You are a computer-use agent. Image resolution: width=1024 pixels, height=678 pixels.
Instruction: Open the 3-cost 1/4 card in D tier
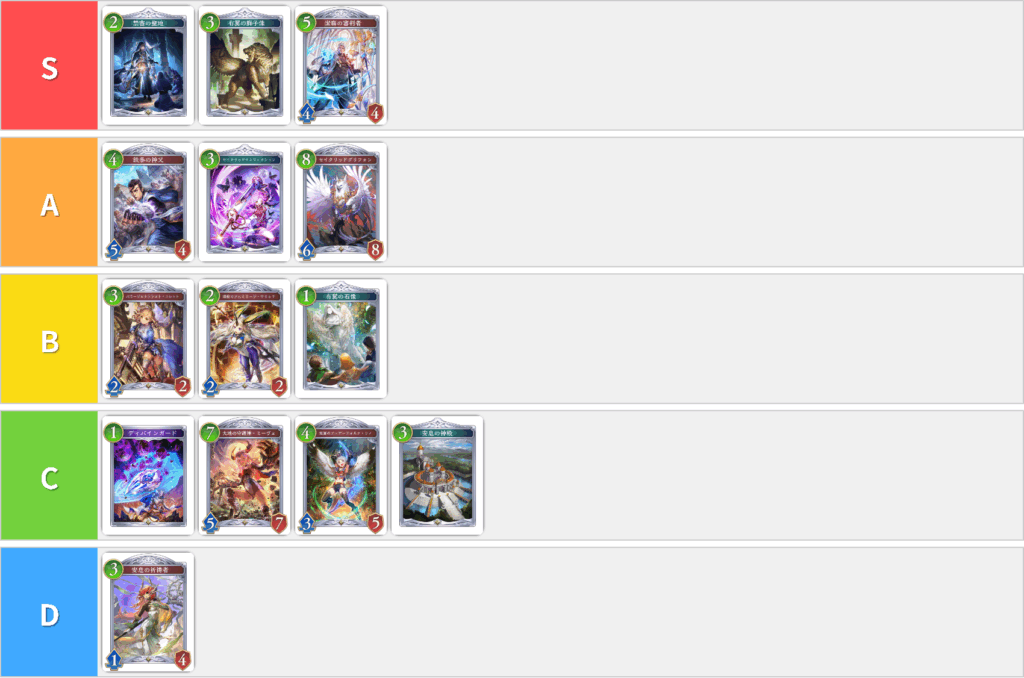148,611
